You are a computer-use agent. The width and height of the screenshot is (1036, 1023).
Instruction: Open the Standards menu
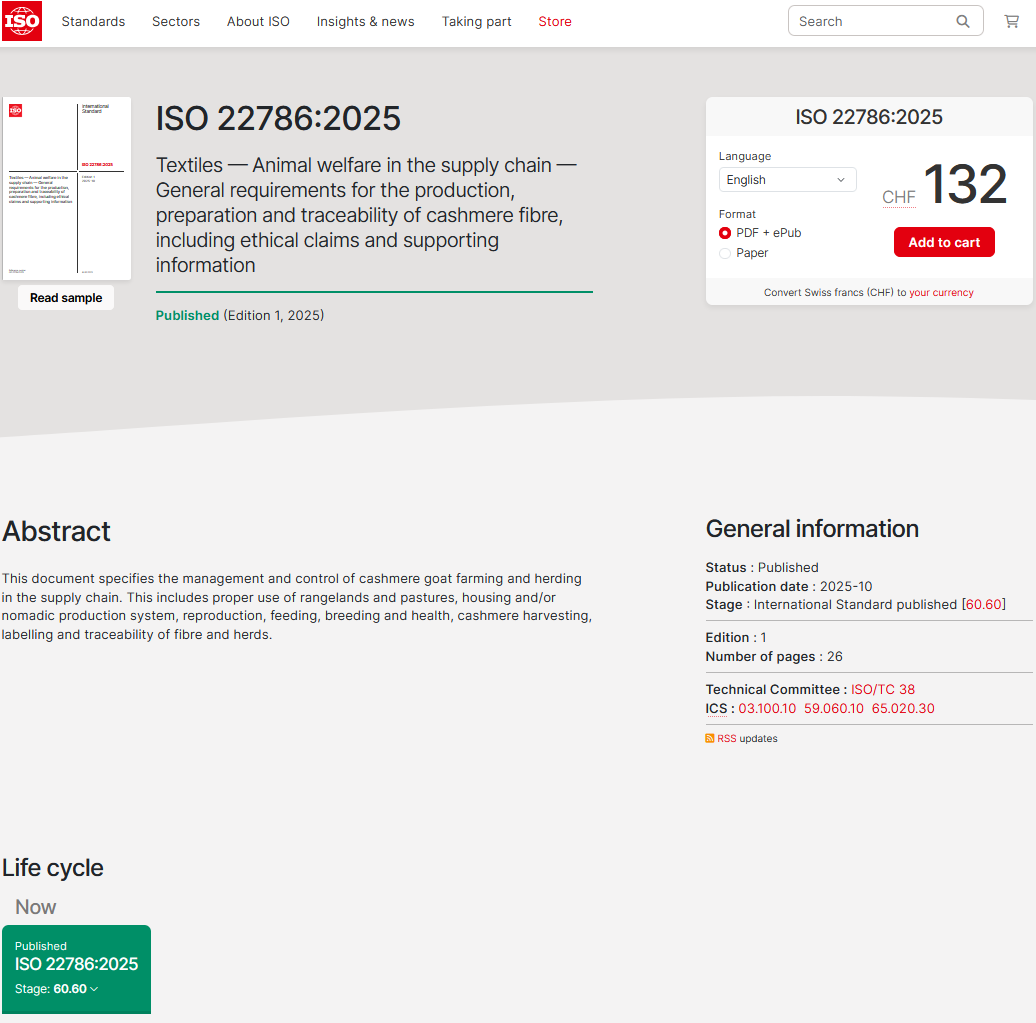pos(93,21)
